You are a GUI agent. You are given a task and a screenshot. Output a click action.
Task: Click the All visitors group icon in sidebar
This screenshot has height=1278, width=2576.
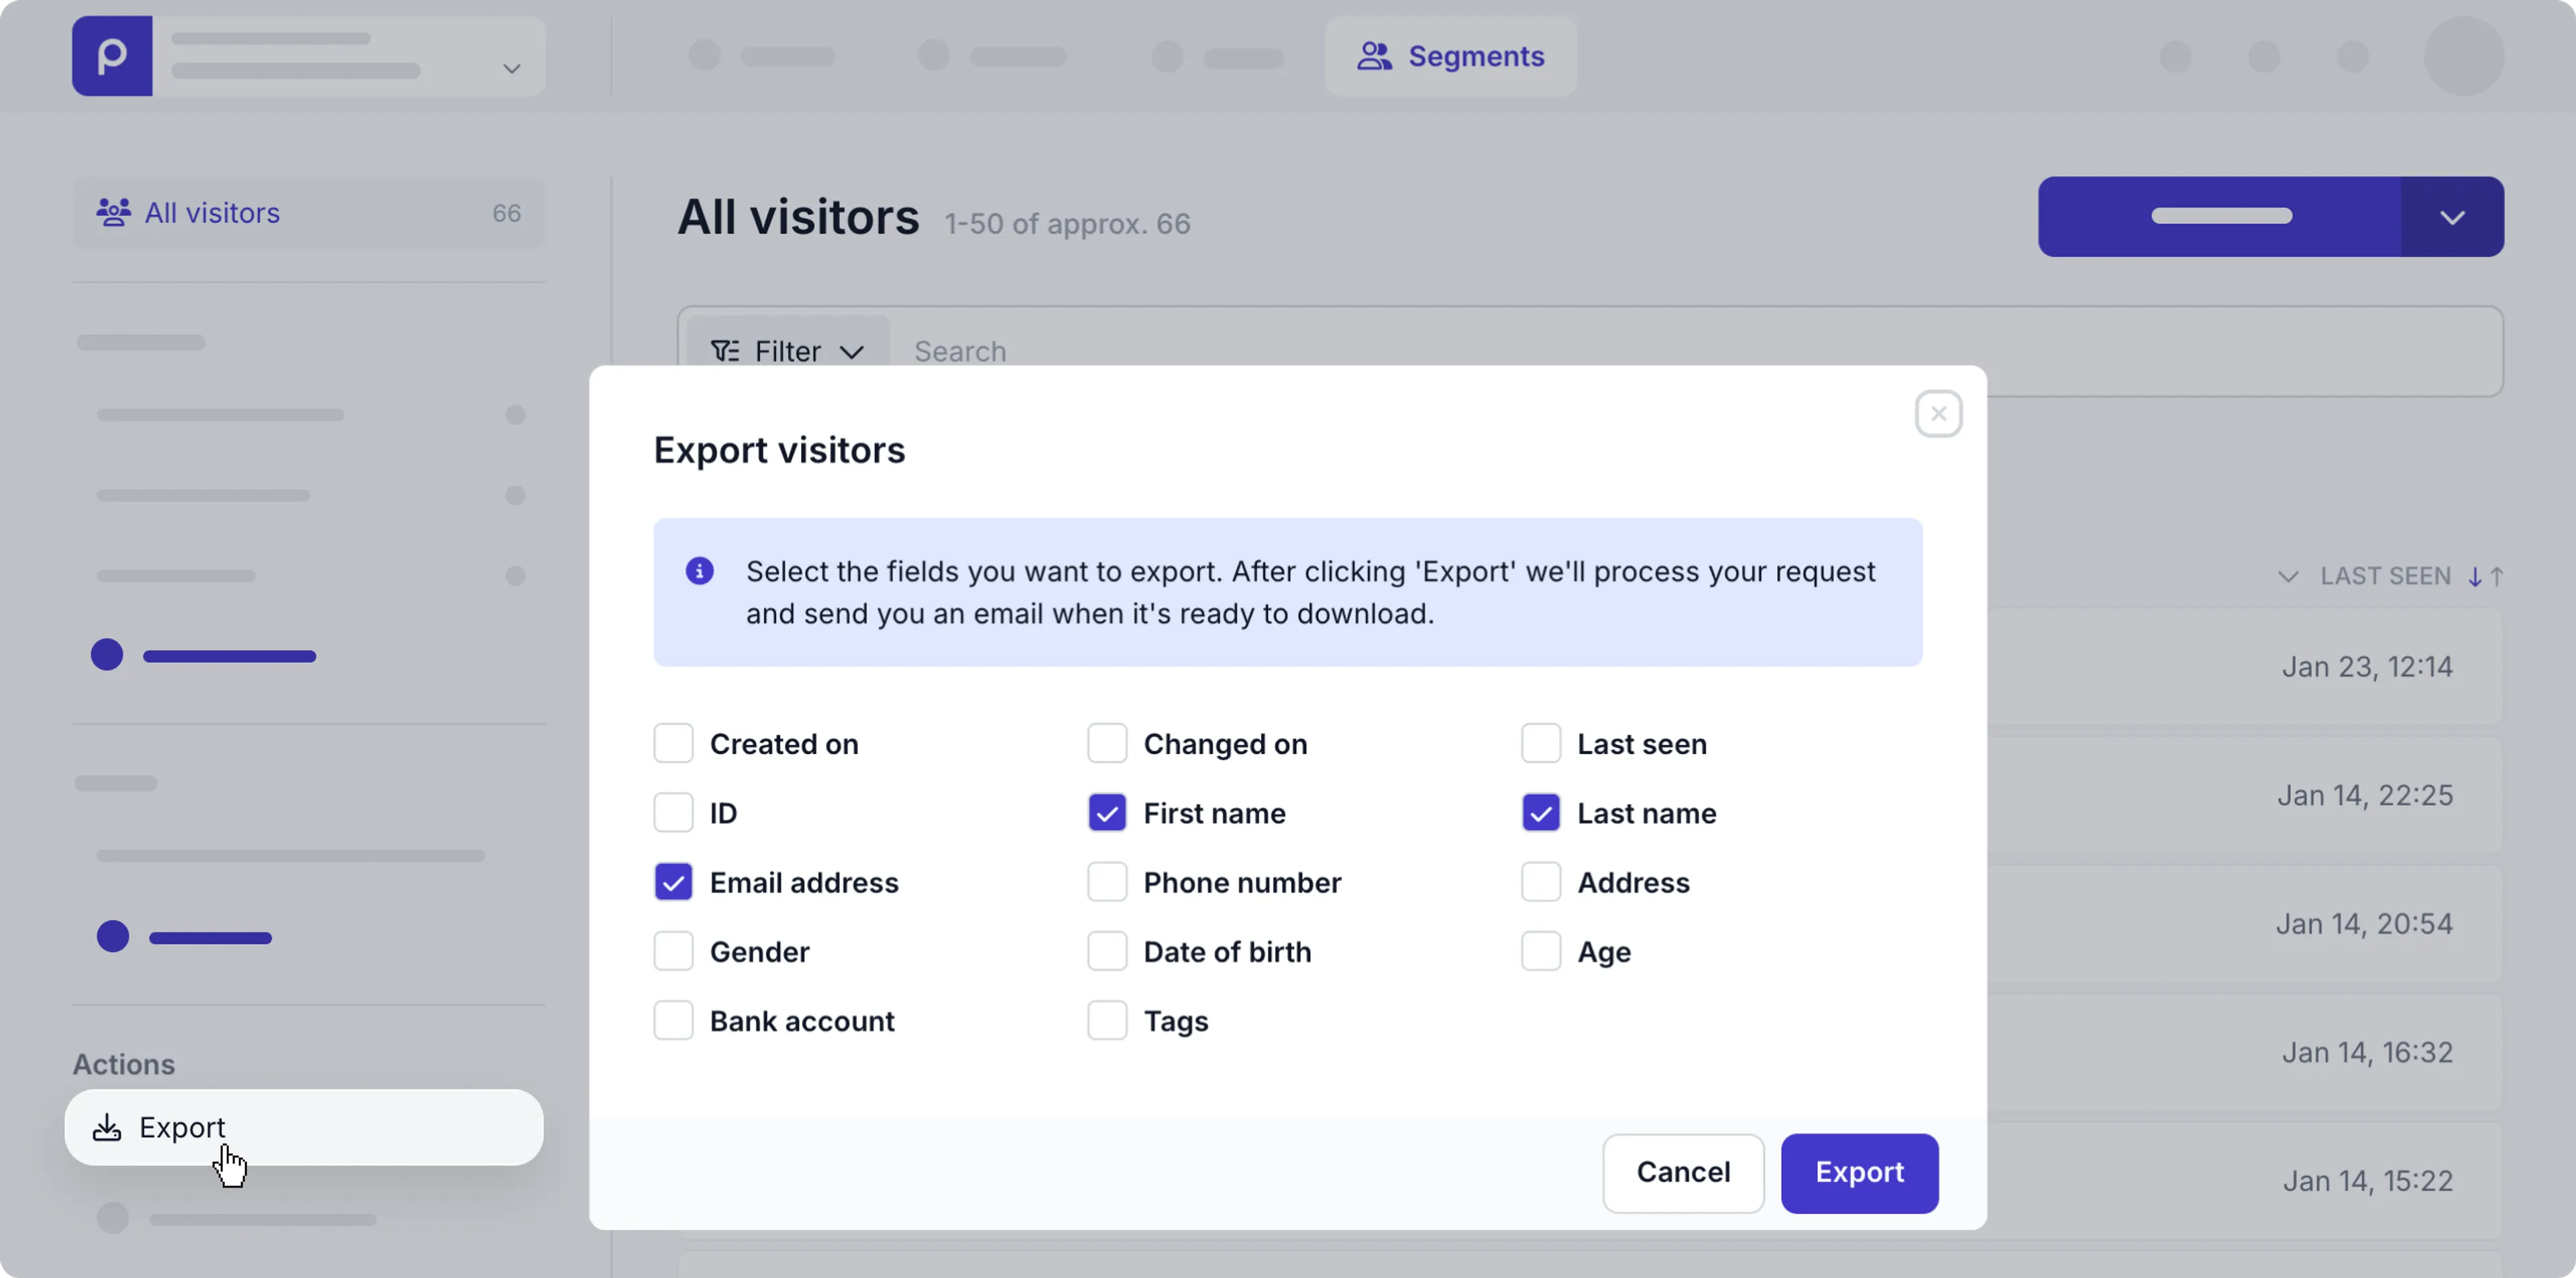pyautogui.click(x=115, y=212)
